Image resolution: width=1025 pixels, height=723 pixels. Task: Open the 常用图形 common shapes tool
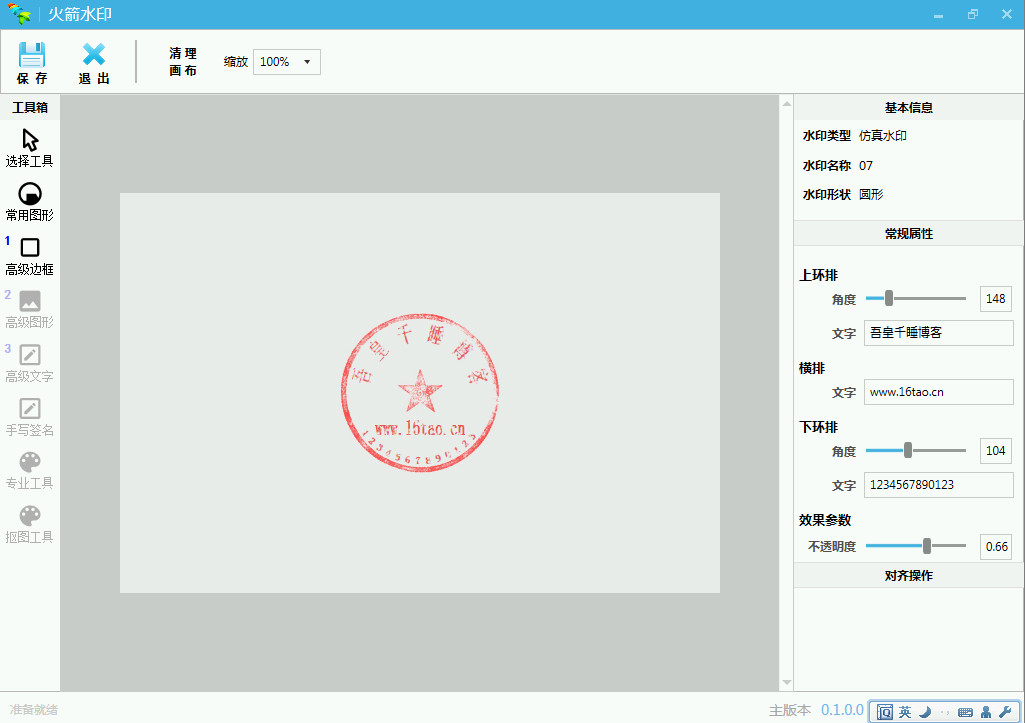click(x=30, y=194)
